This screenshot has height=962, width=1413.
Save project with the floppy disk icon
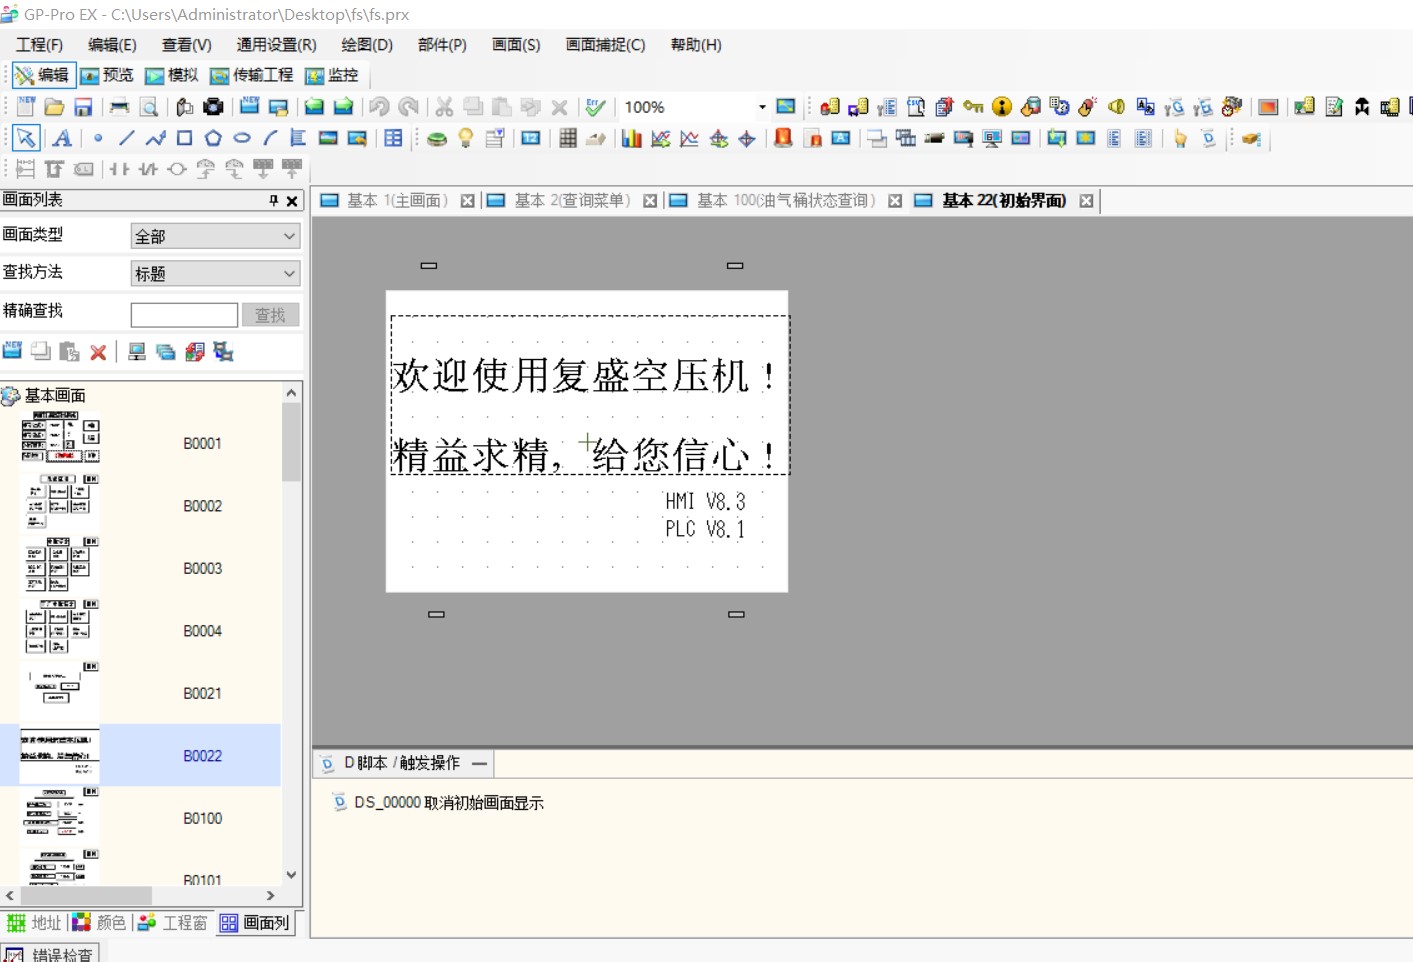[84, 107]
